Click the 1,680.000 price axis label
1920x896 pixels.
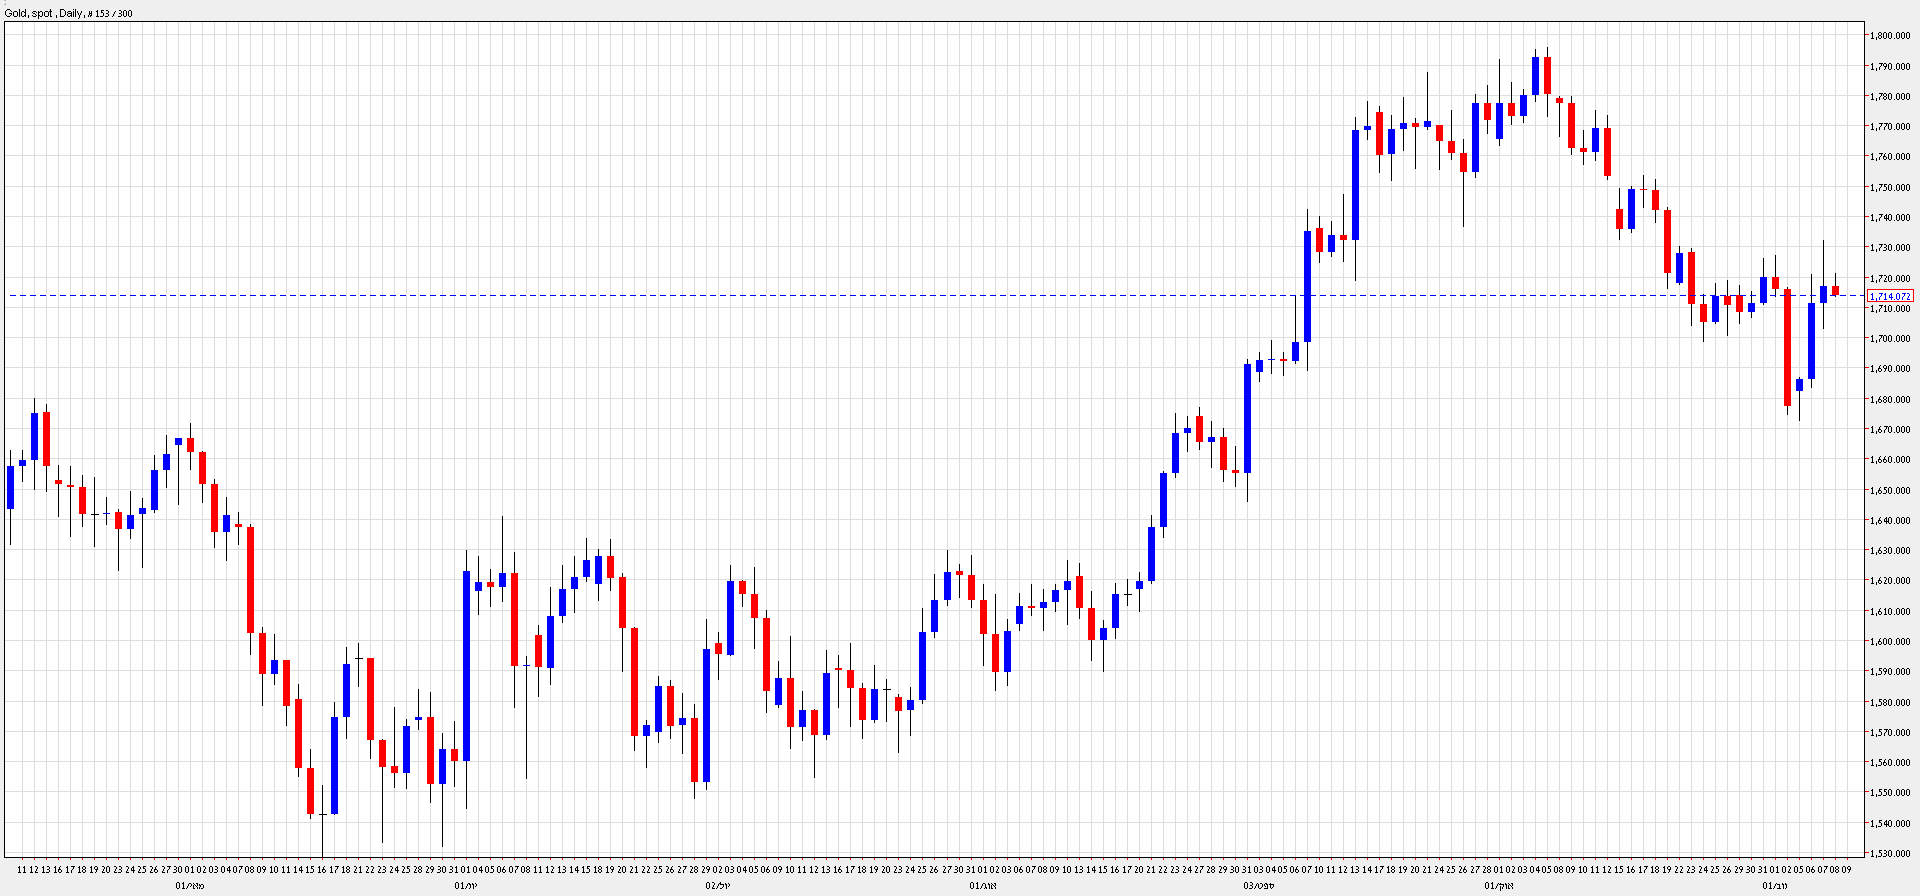1890,400
